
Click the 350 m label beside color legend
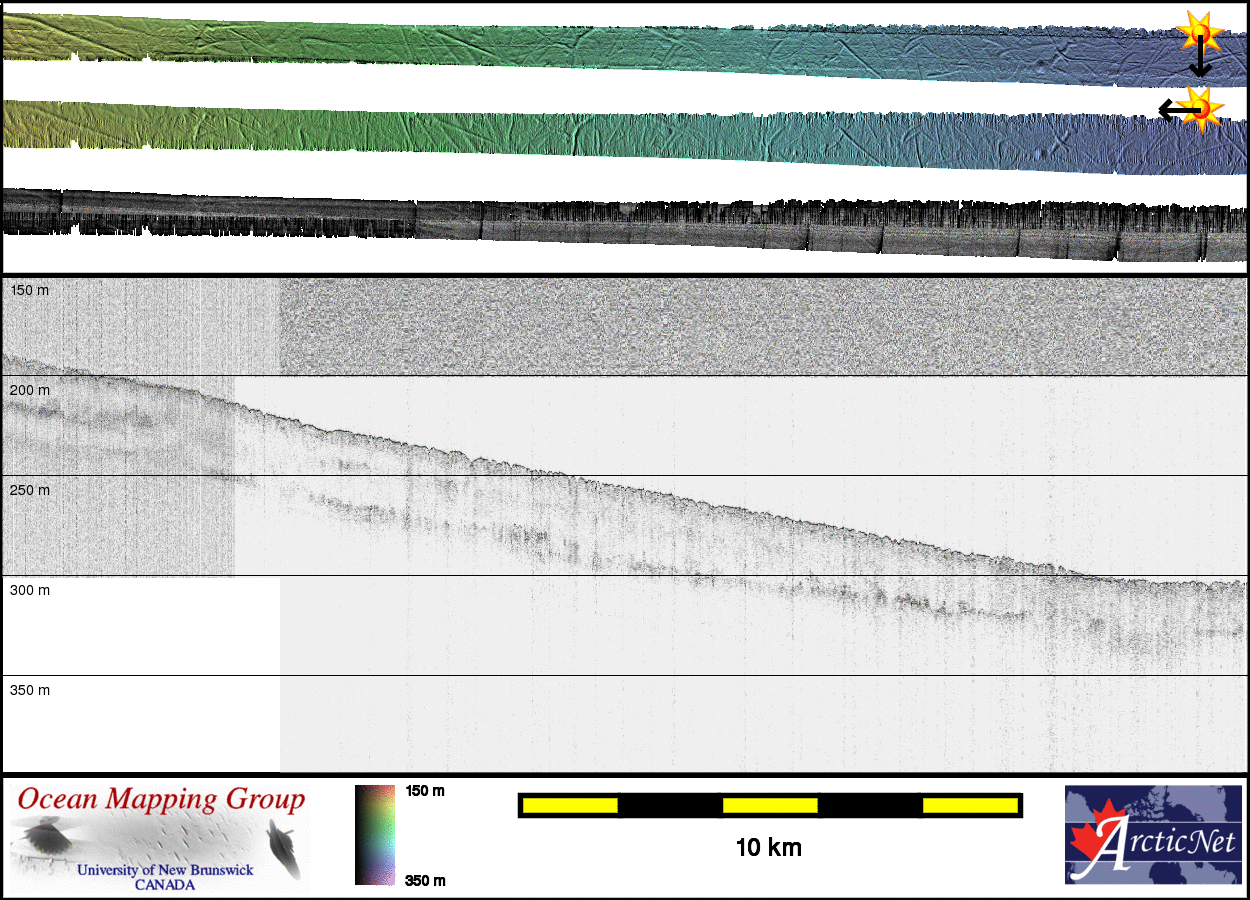424,880
